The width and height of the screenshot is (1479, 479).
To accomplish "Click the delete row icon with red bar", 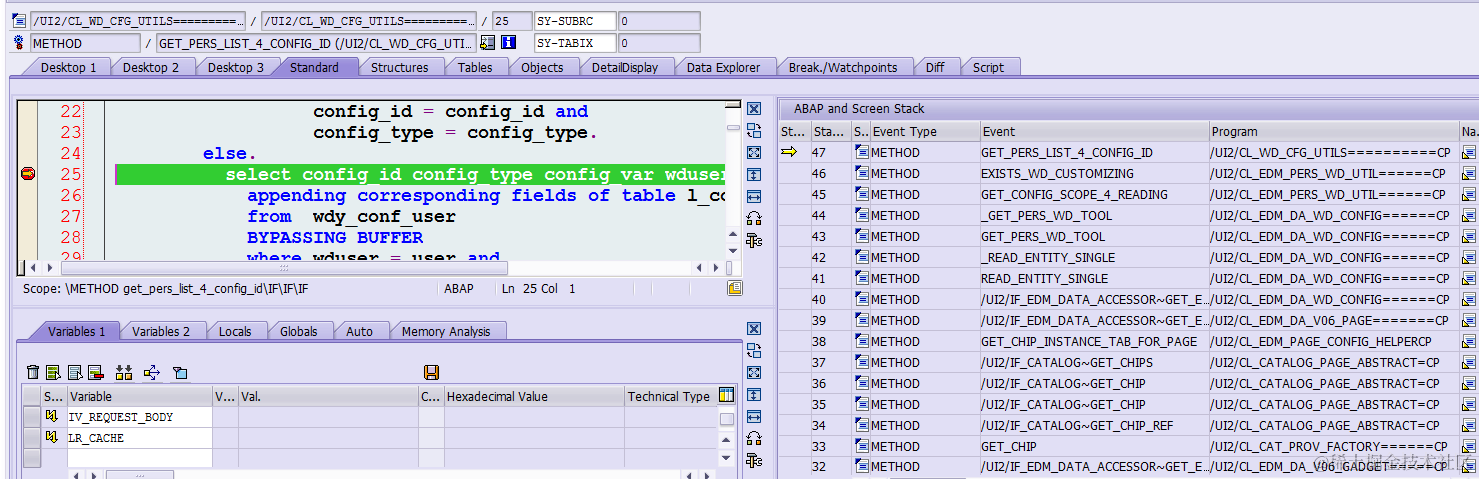I will (96, 372).
